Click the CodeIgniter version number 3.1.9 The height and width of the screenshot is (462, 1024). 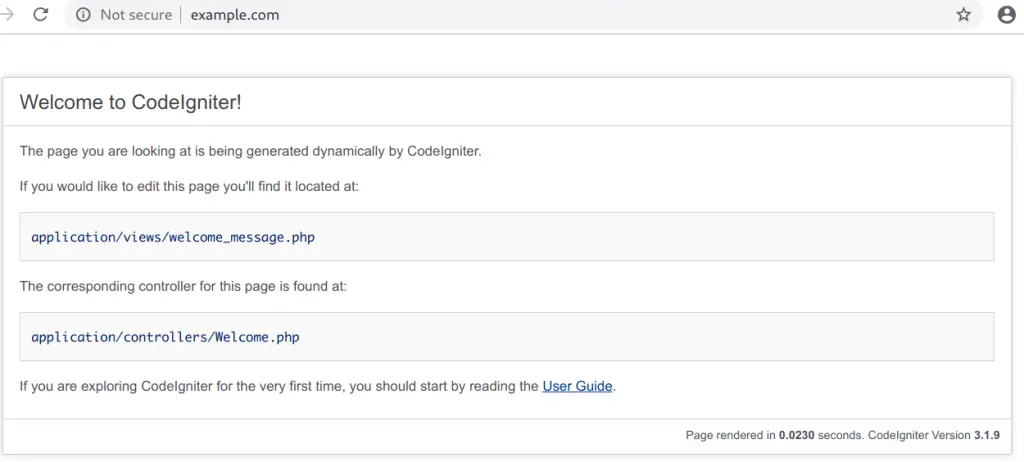point(987,435)
